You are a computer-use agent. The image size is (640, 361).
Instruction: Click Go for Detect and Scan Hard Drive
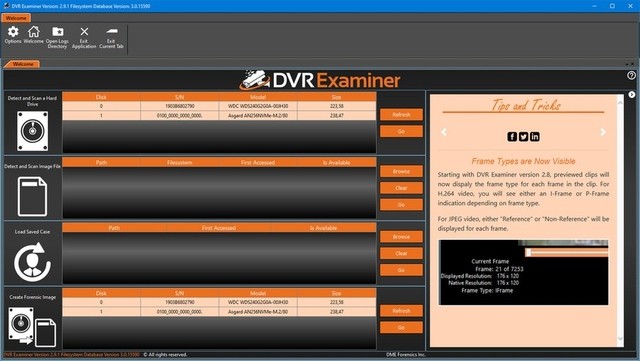(401, 131)
